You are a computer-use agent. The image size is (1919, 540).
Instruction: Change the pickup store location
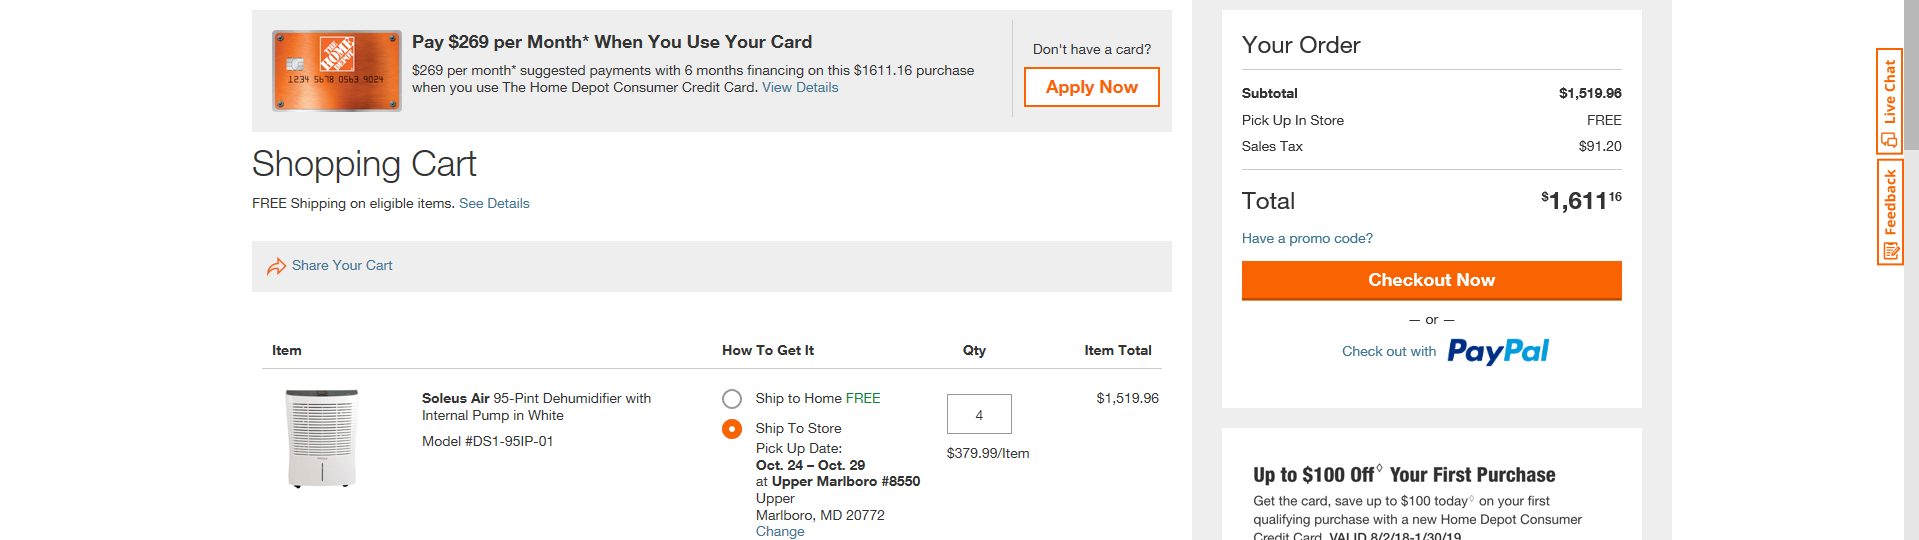coord(780,531)
